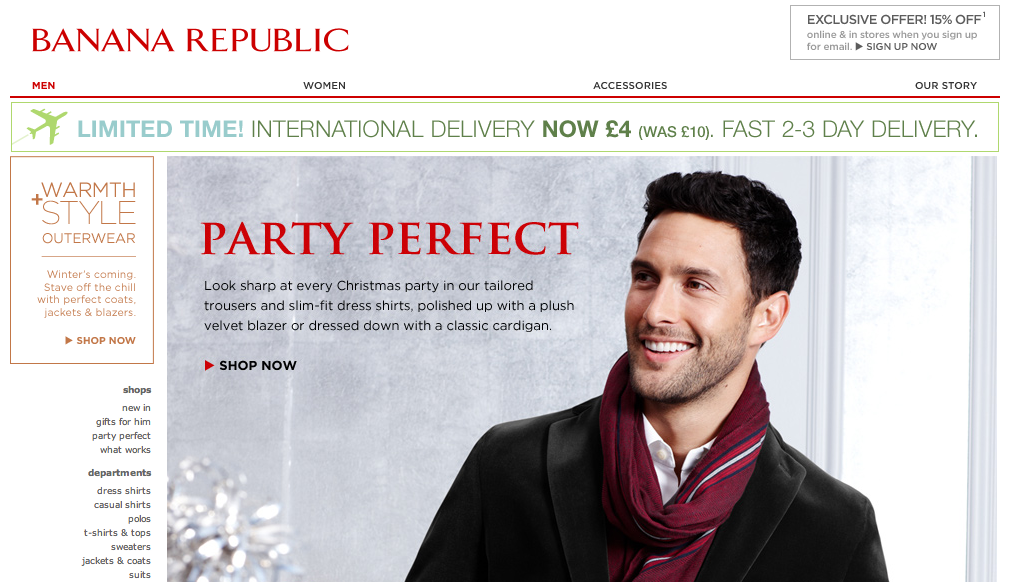Open the MEN navigation tab
This screenshot has height=582, width=1010.
(x=44, y=86)
